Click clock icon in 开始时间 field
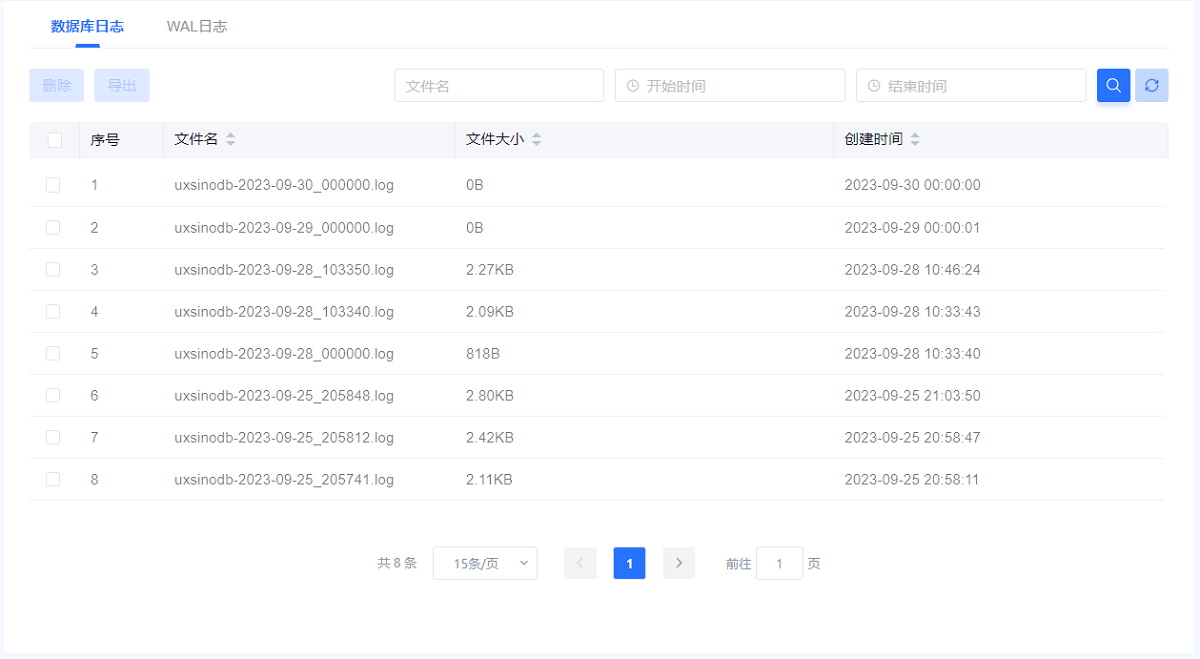 pos(632,86)
